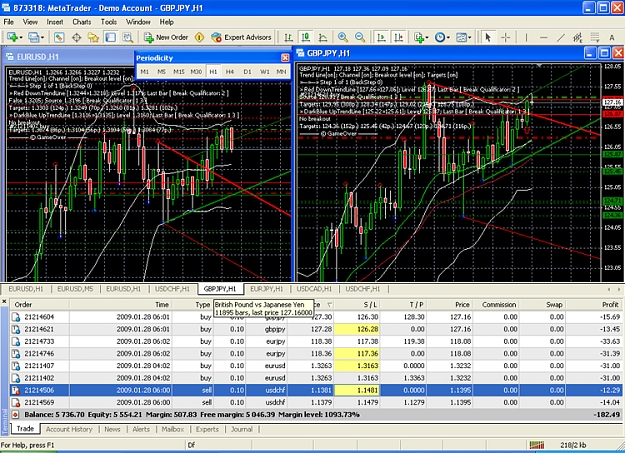Click the Order column header
The width and height of the screenshot is (625, 453).
40,305
